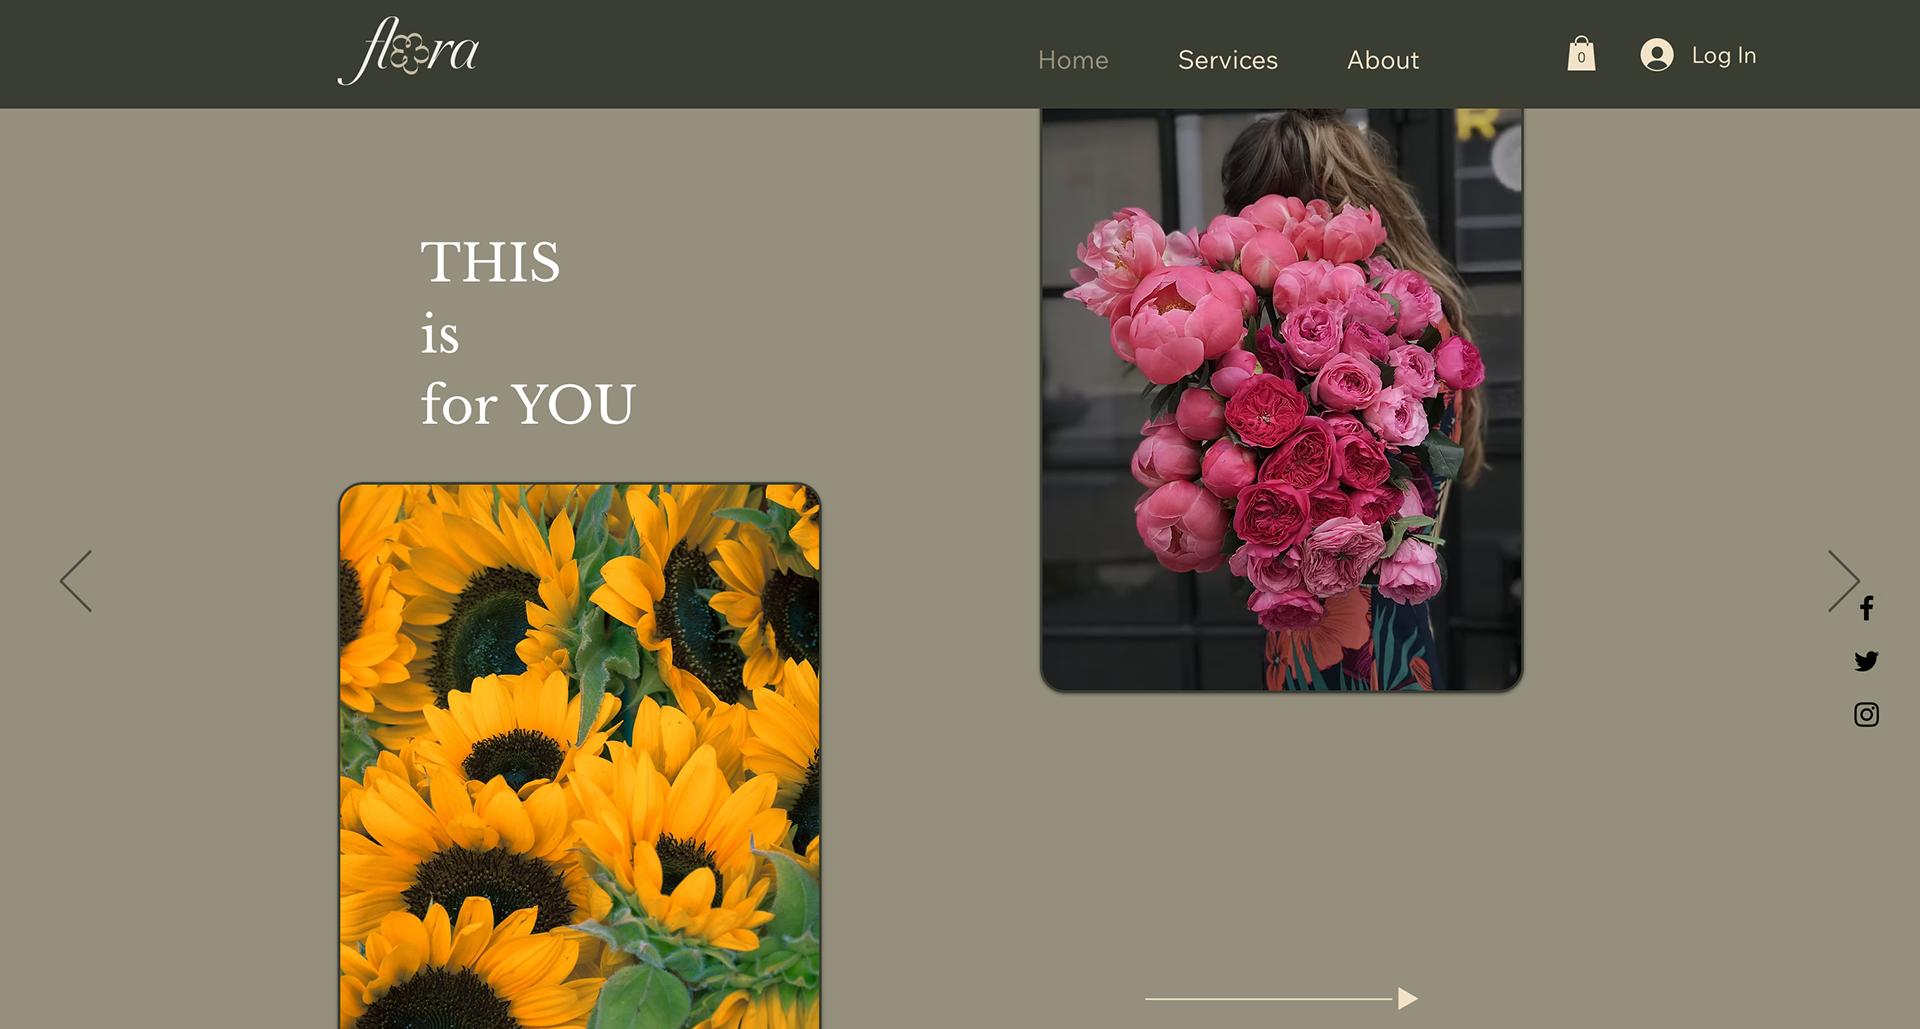The height and width of the screenshot is (1029, 1920).
Task: Click the flower emblem in logo
Action: [x=410, y=54]
